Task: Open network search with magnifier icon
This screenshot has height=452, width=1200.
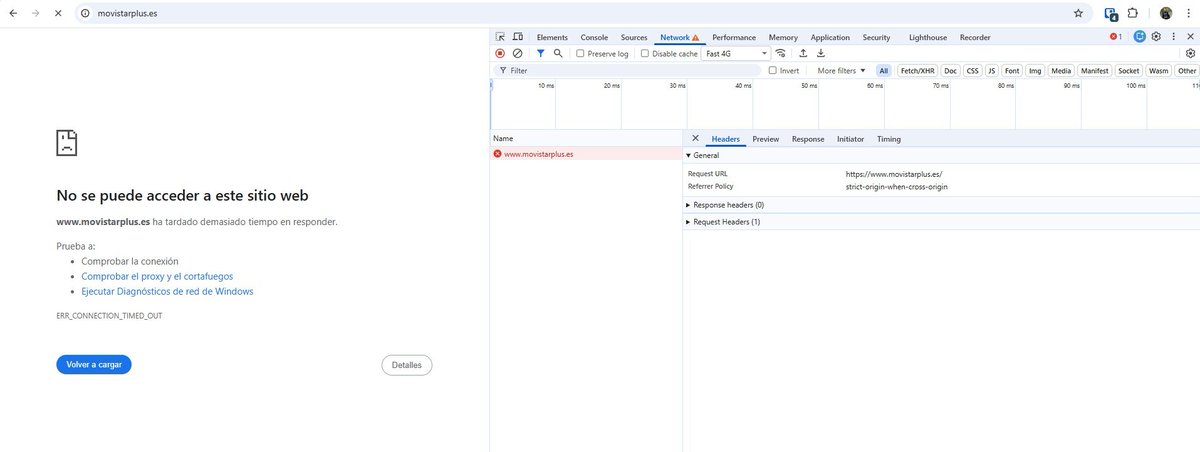Action: (558, 53)
